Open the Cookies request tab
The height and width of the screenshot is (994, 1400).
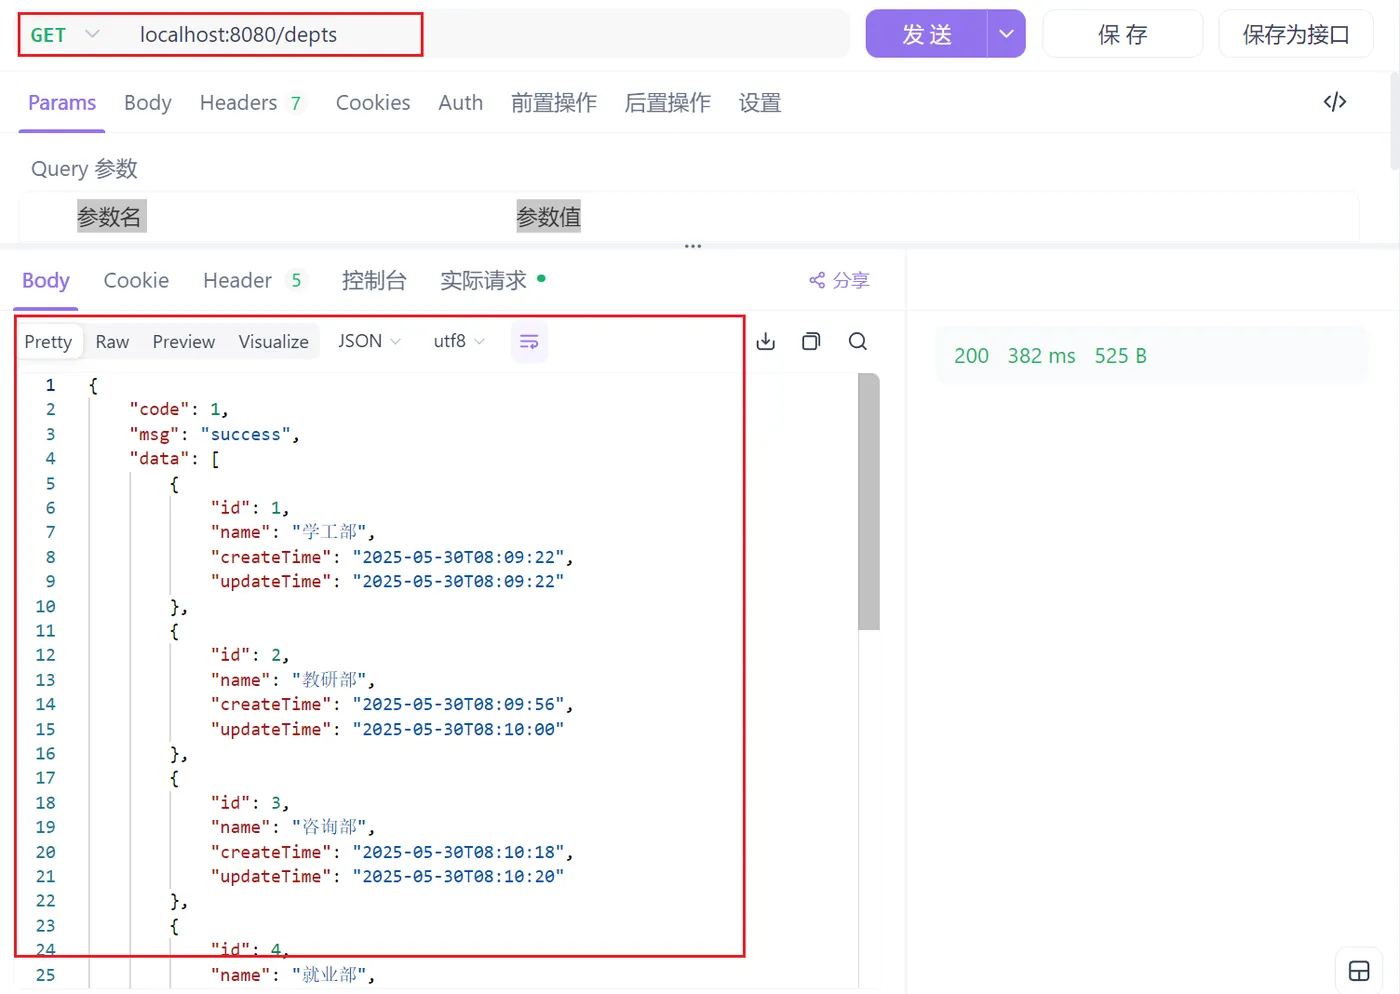click(x=373, y=103)
